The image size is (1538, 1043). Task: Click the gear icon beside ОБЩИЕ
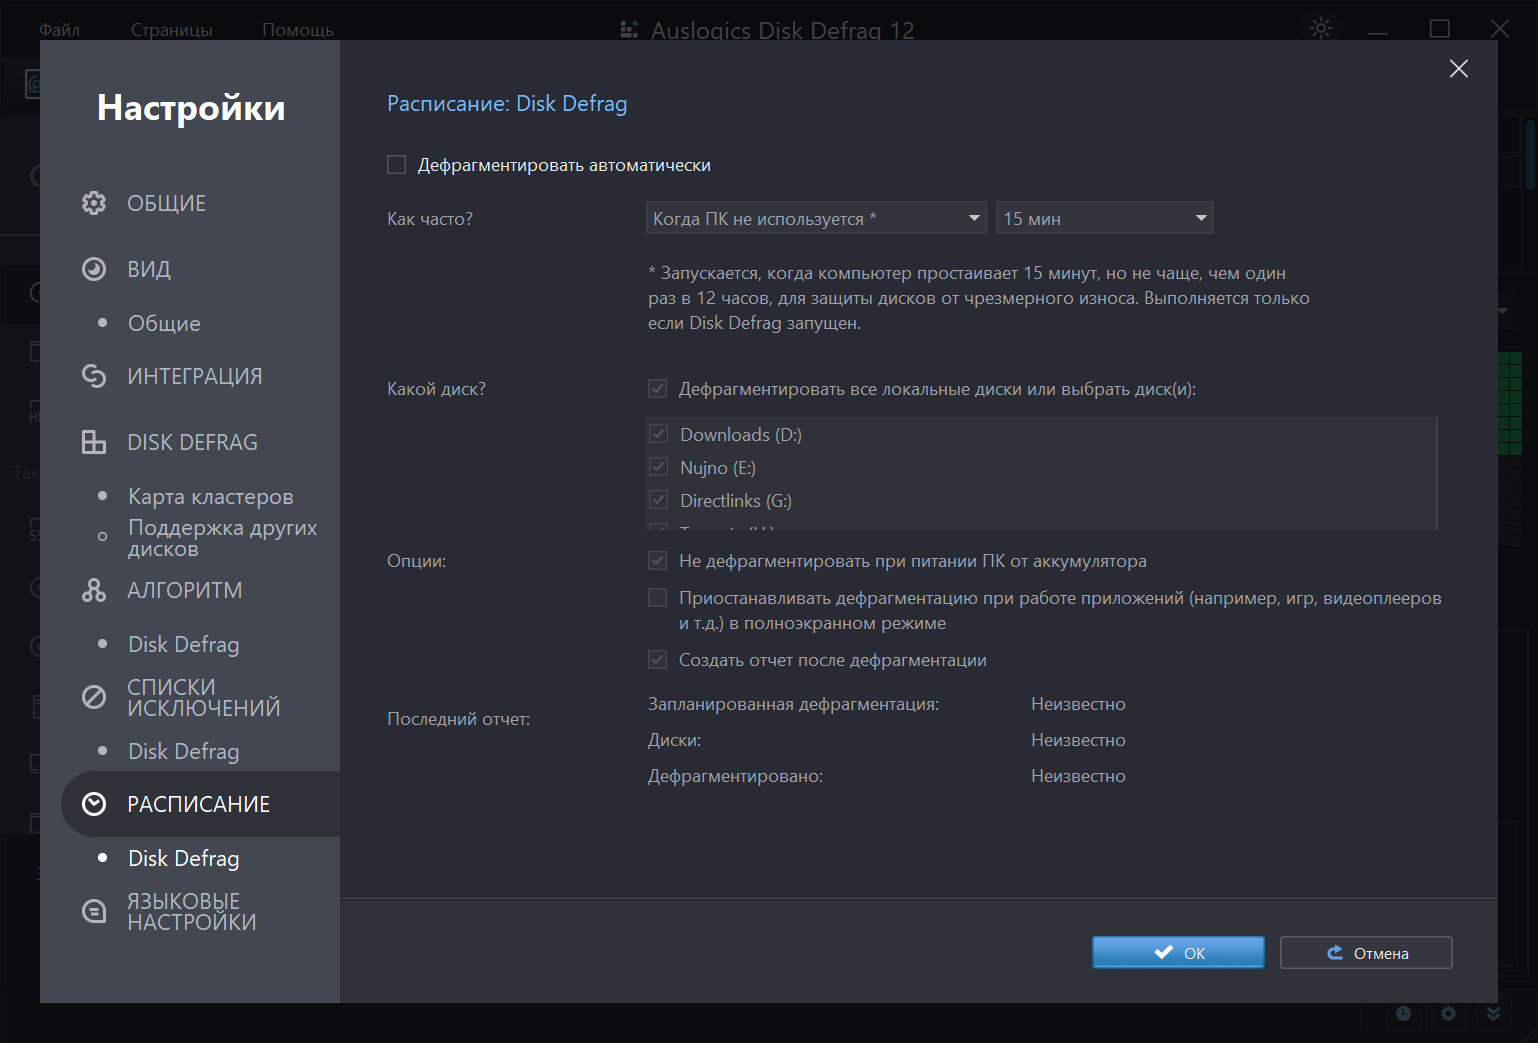(94, 203)
